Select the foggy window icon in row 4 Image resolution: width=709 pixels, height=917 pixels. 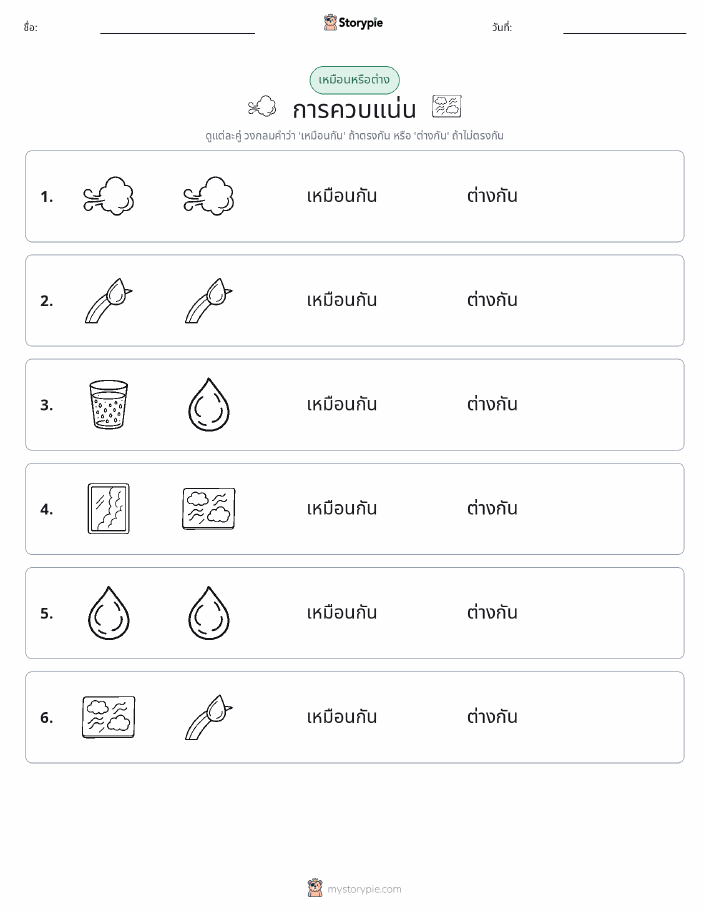[x=109, y=508]
